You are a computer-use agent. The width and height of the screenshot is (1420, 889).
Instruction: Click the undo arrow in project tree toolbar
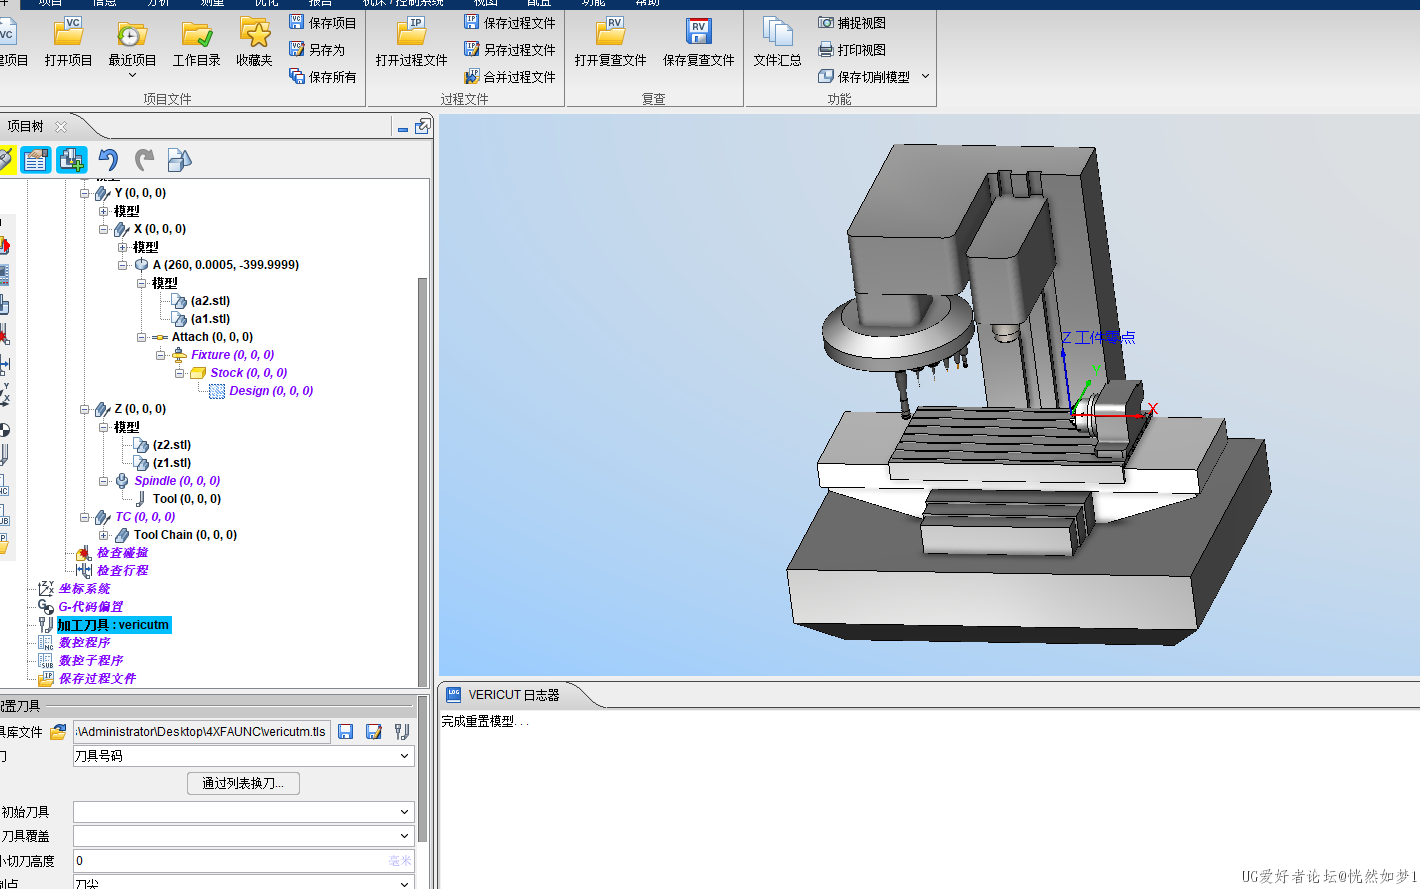108,160
